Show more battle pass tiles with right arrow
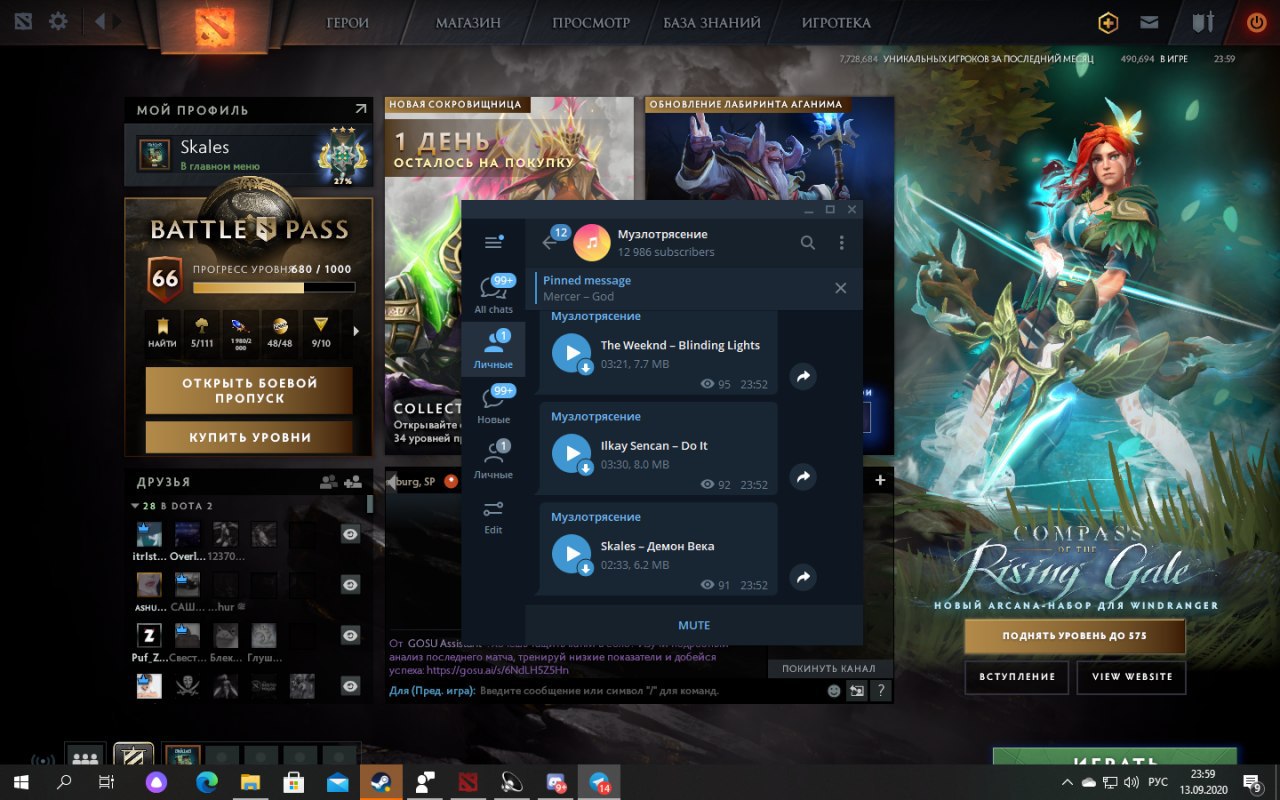The width and height of the screenshot is (1280, 800). pos(357,331)
